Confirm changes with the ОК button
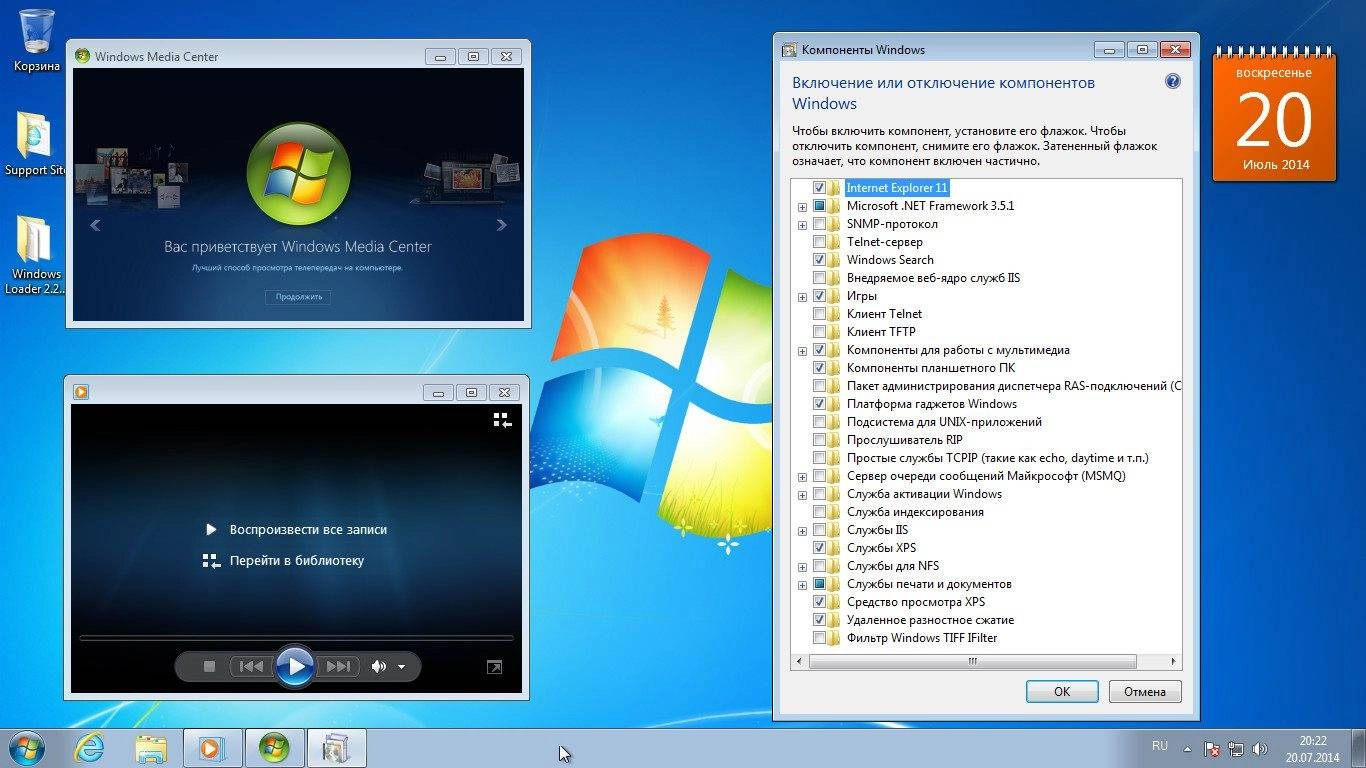The image size is (1366, 768). pos(1061,691)
